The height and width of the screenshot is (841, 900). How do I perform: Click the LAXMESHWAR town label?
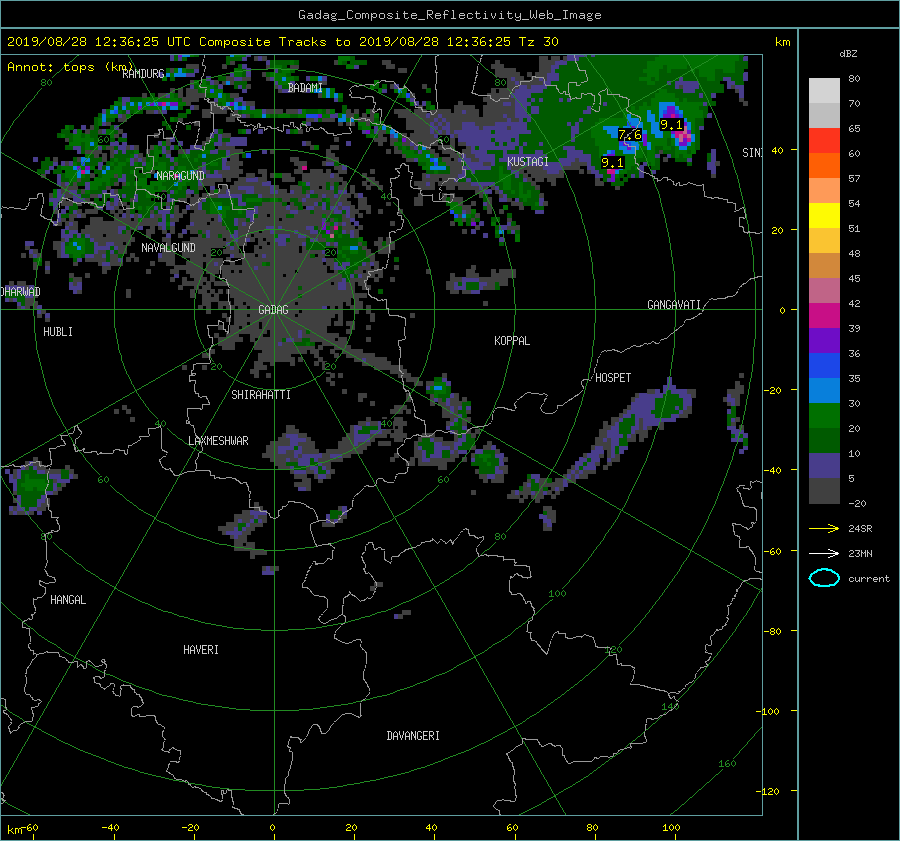[218, 441]
